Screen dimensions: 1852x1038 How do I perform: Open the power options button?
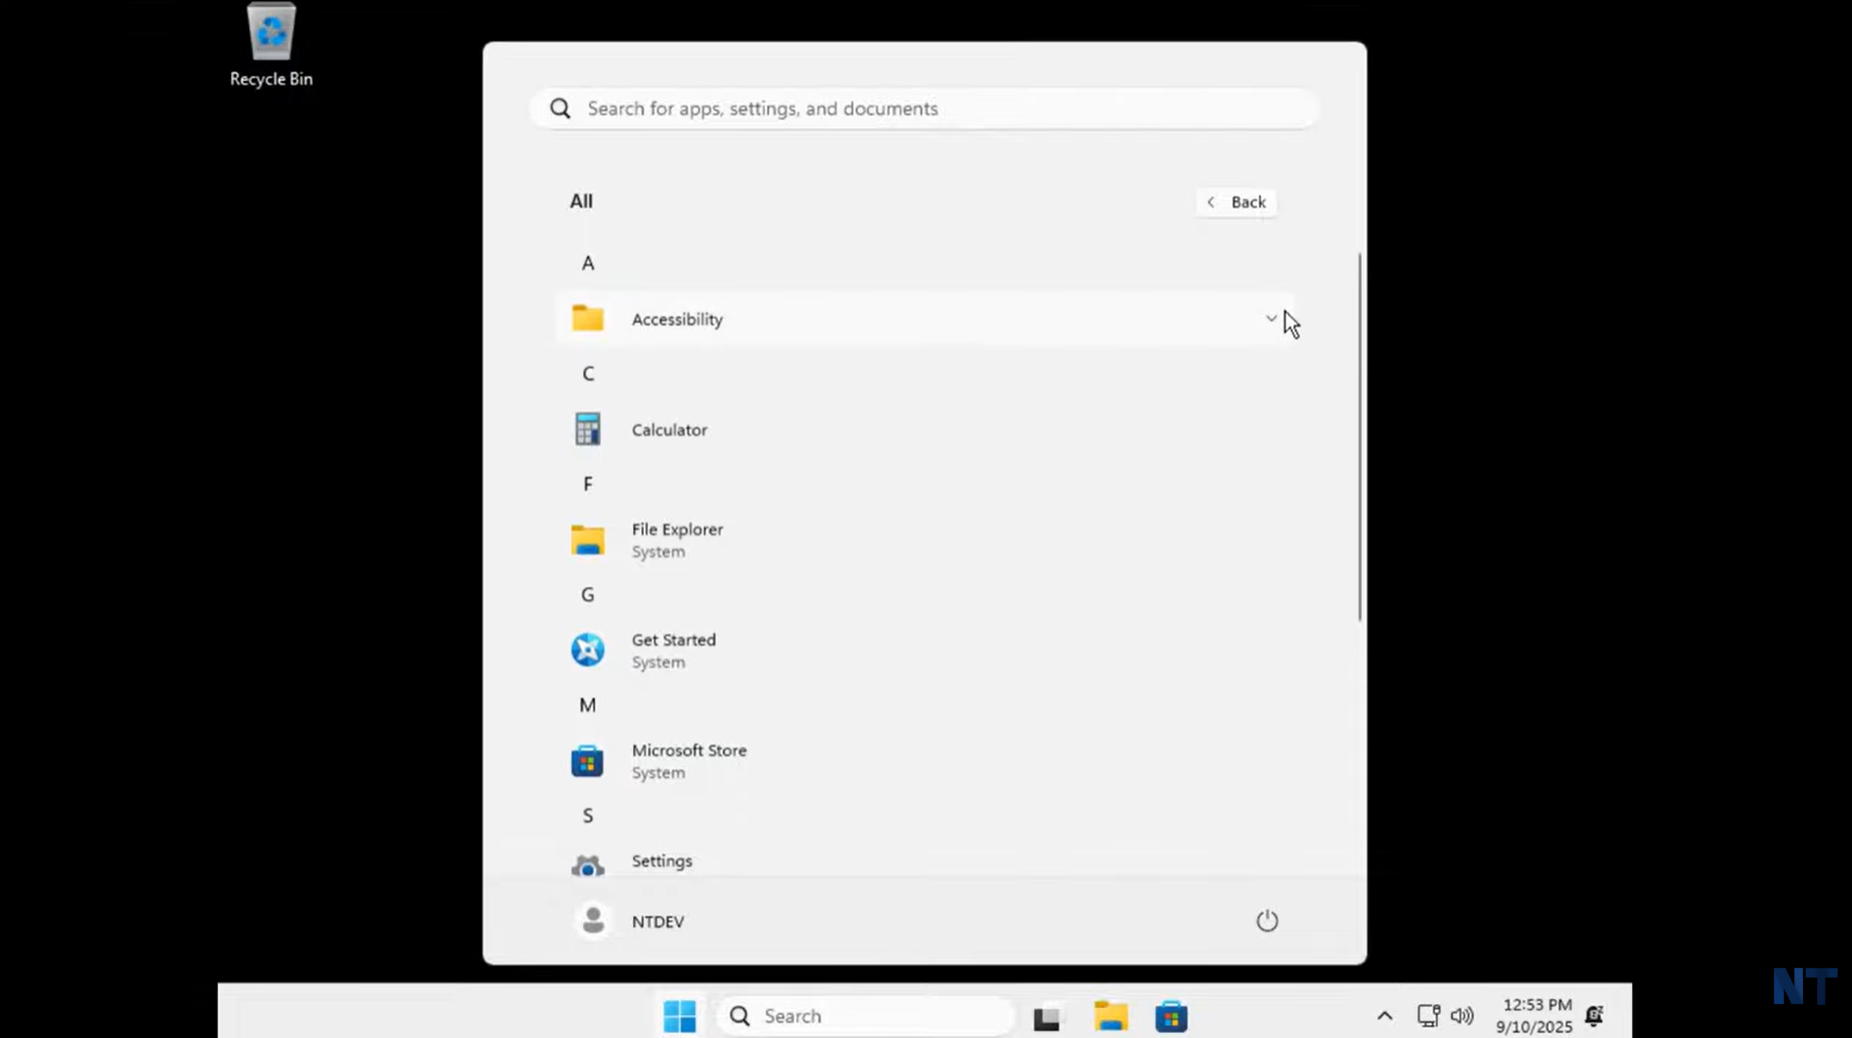[1266, 920]
